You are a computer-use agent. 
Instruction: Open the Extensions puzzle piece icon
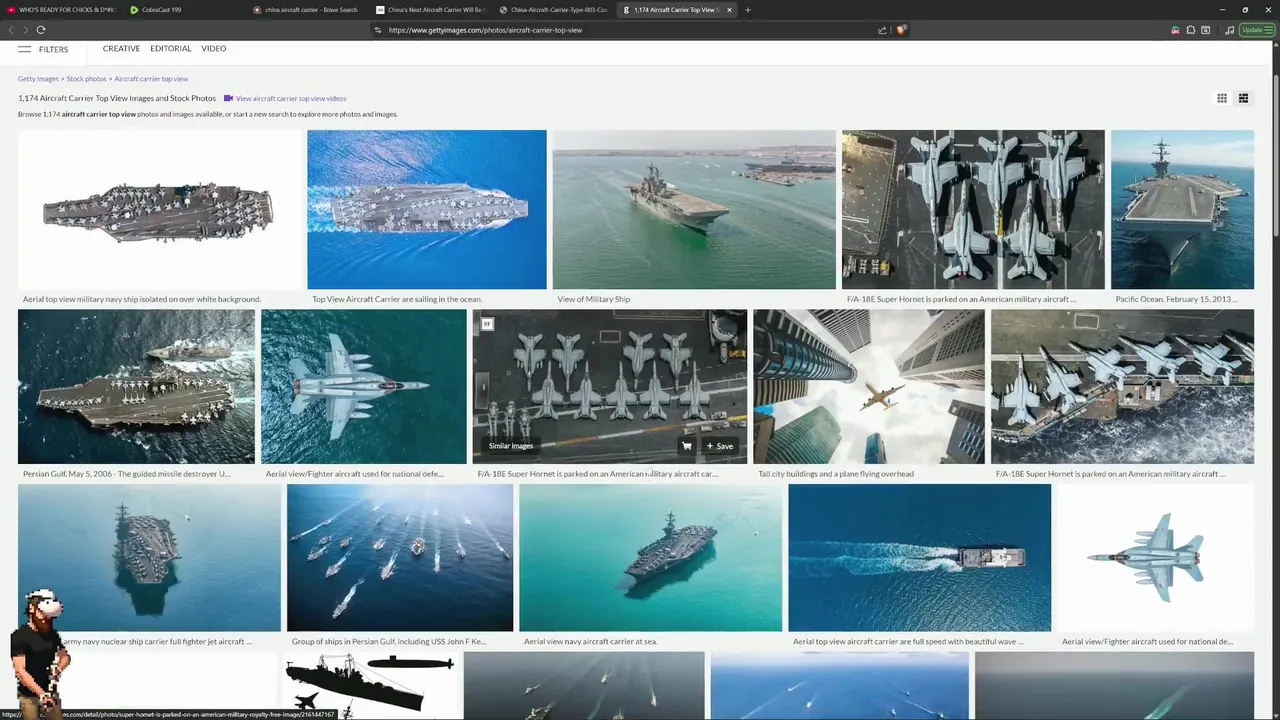coord(1191,30)
